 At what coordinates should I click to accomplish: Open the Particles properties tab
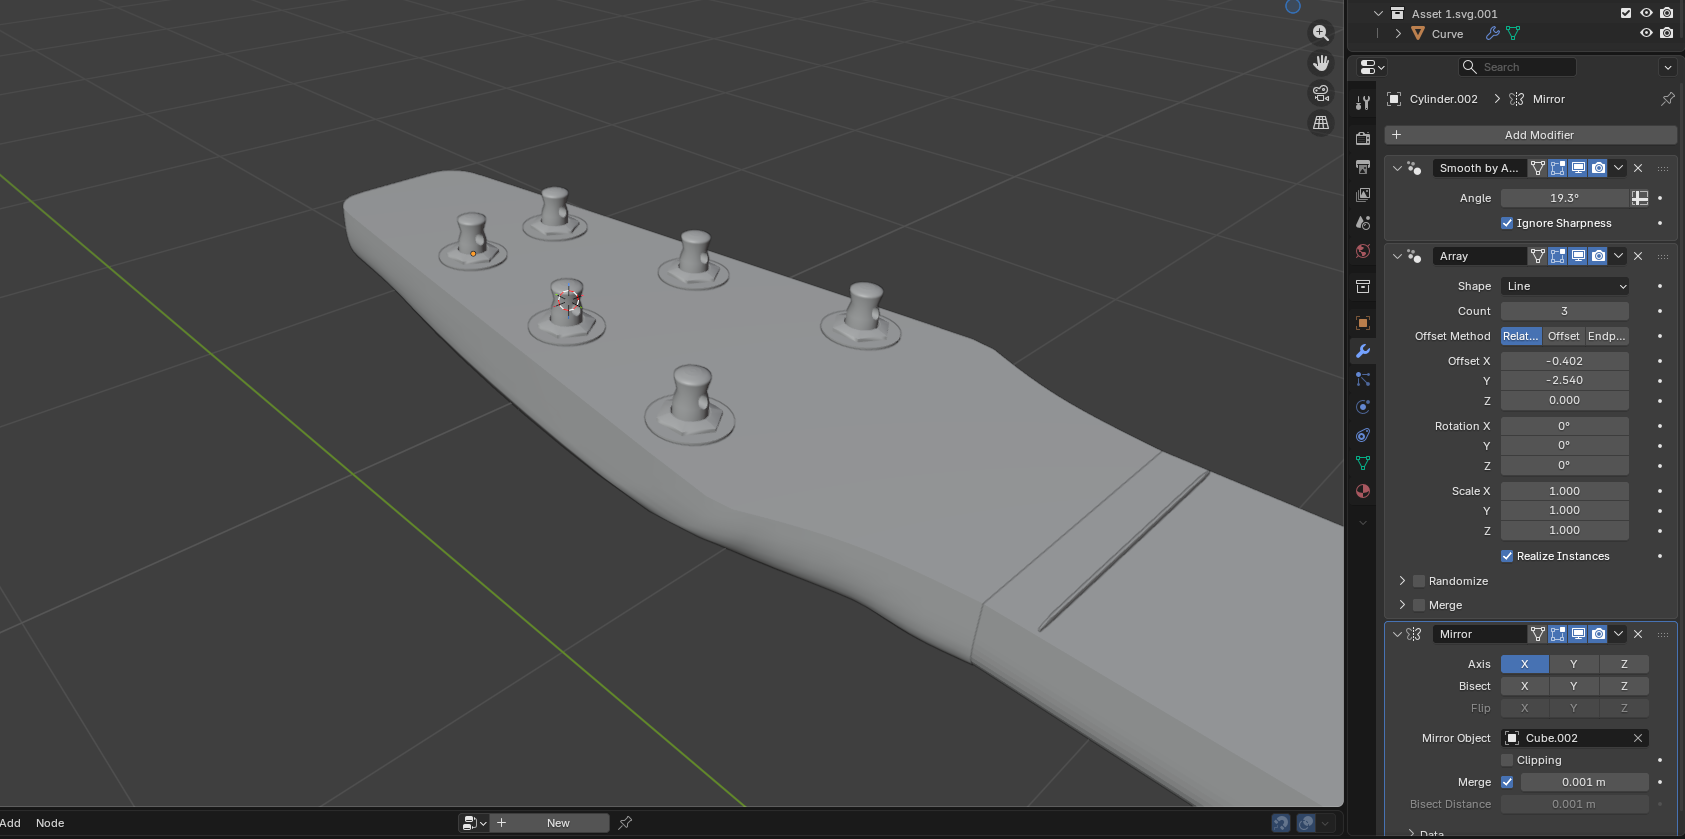pyautogui.click(x=1362, y=379)
